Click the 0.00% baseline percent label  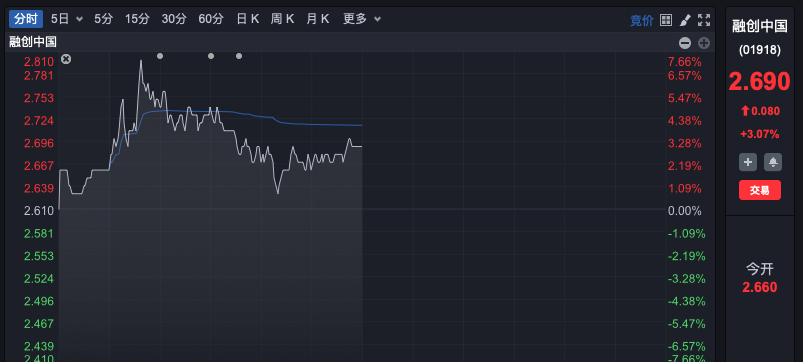pos(685,210)
